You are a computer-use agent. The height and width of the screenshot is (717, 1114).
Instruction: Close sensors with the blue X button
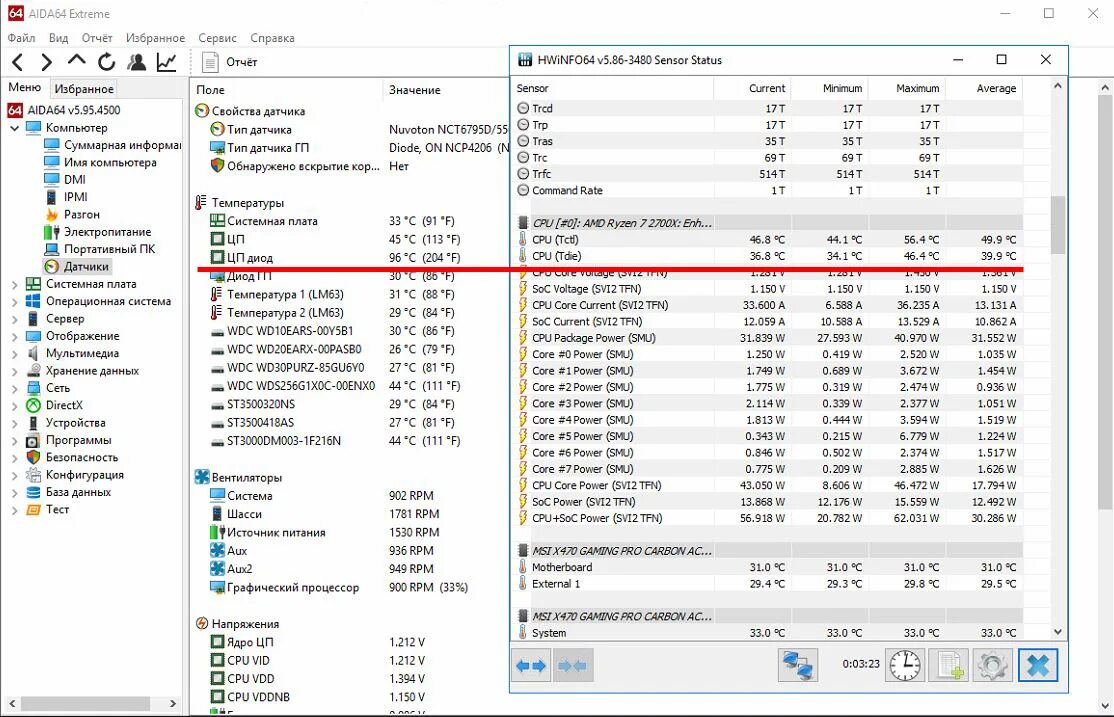point(1038,666)
